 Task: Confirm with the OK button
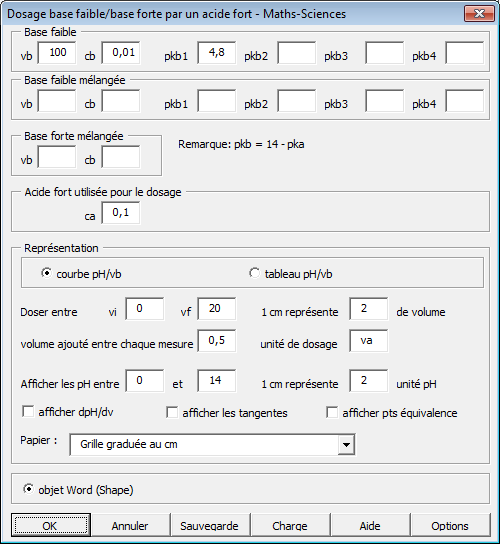pyautogui.click(x=51, y=525)
